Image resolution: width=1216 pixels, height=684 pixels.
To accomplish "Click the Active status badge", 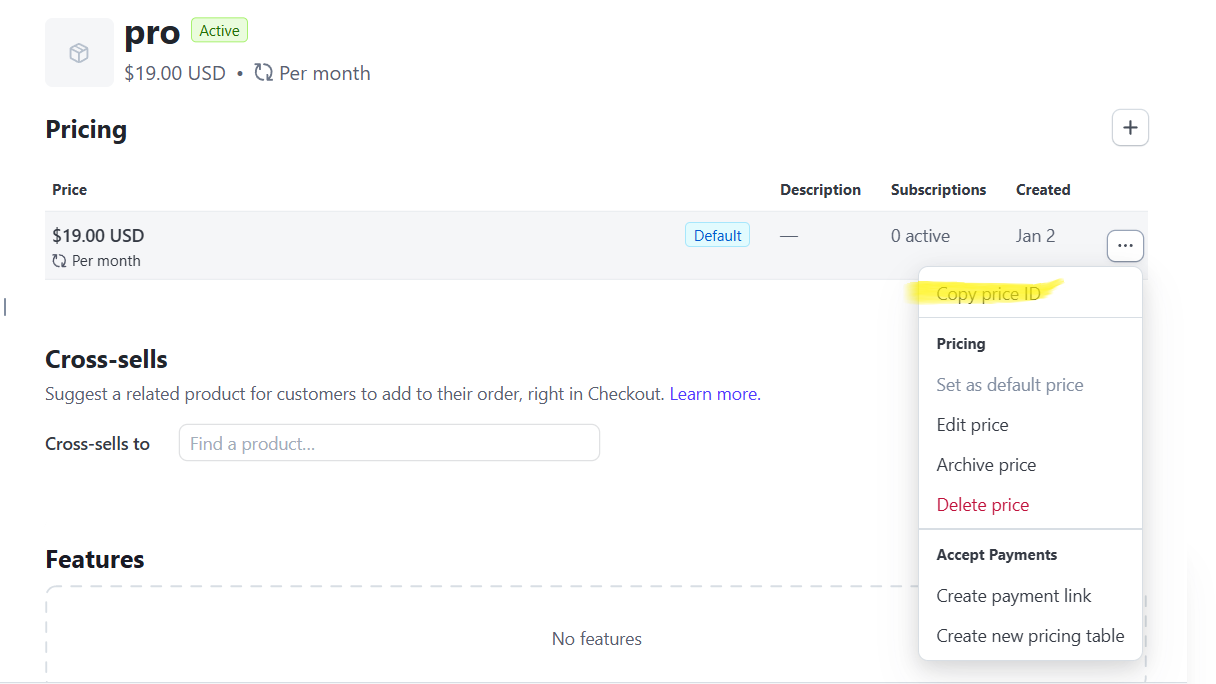I will 219,30.
